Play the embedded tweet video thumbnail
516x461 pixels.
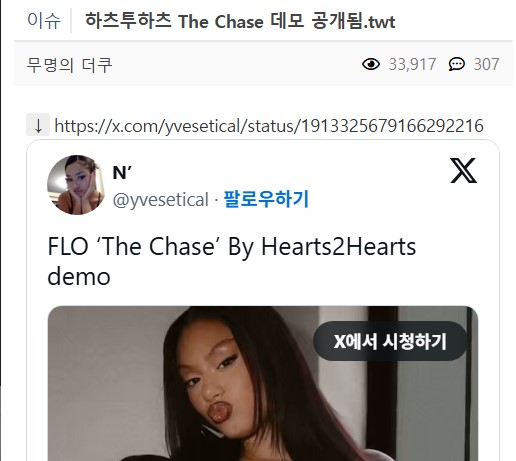point(263,383)
